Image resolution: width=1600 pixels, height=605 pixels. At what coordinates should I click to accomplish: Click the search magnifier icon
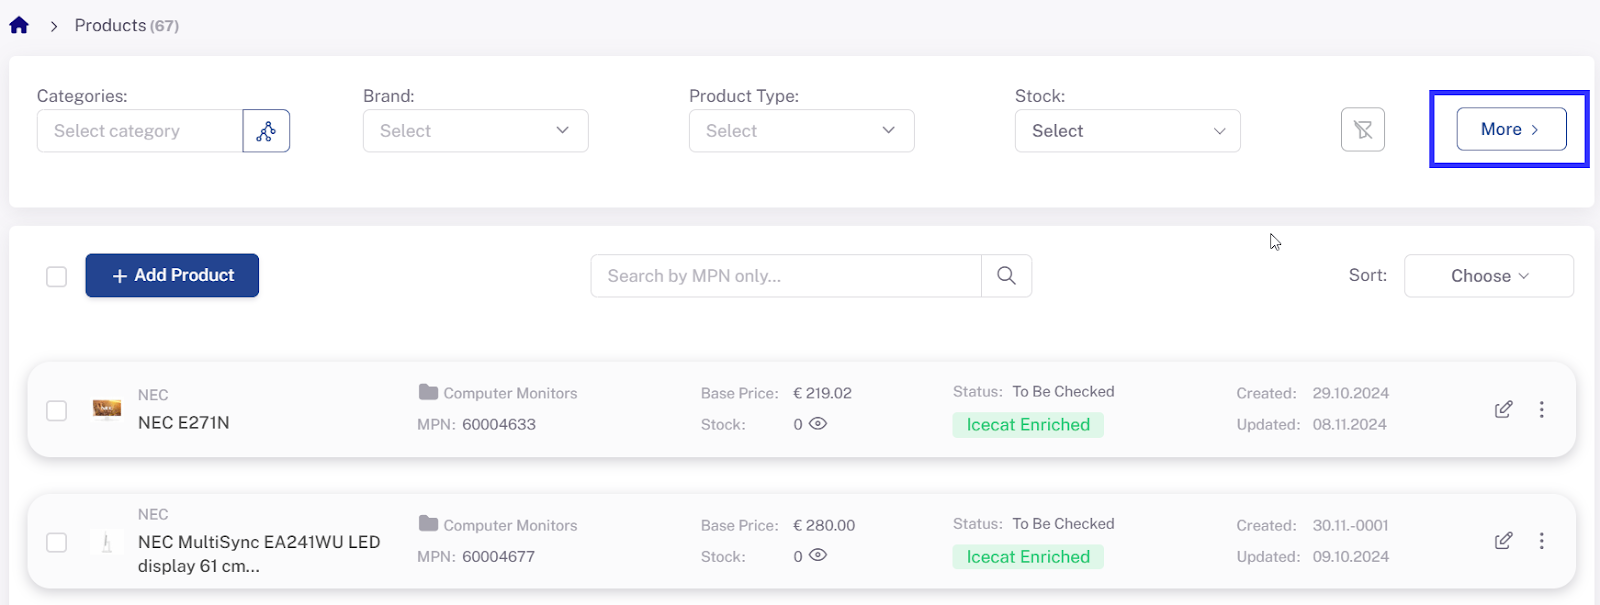(x=1006, y=276)
